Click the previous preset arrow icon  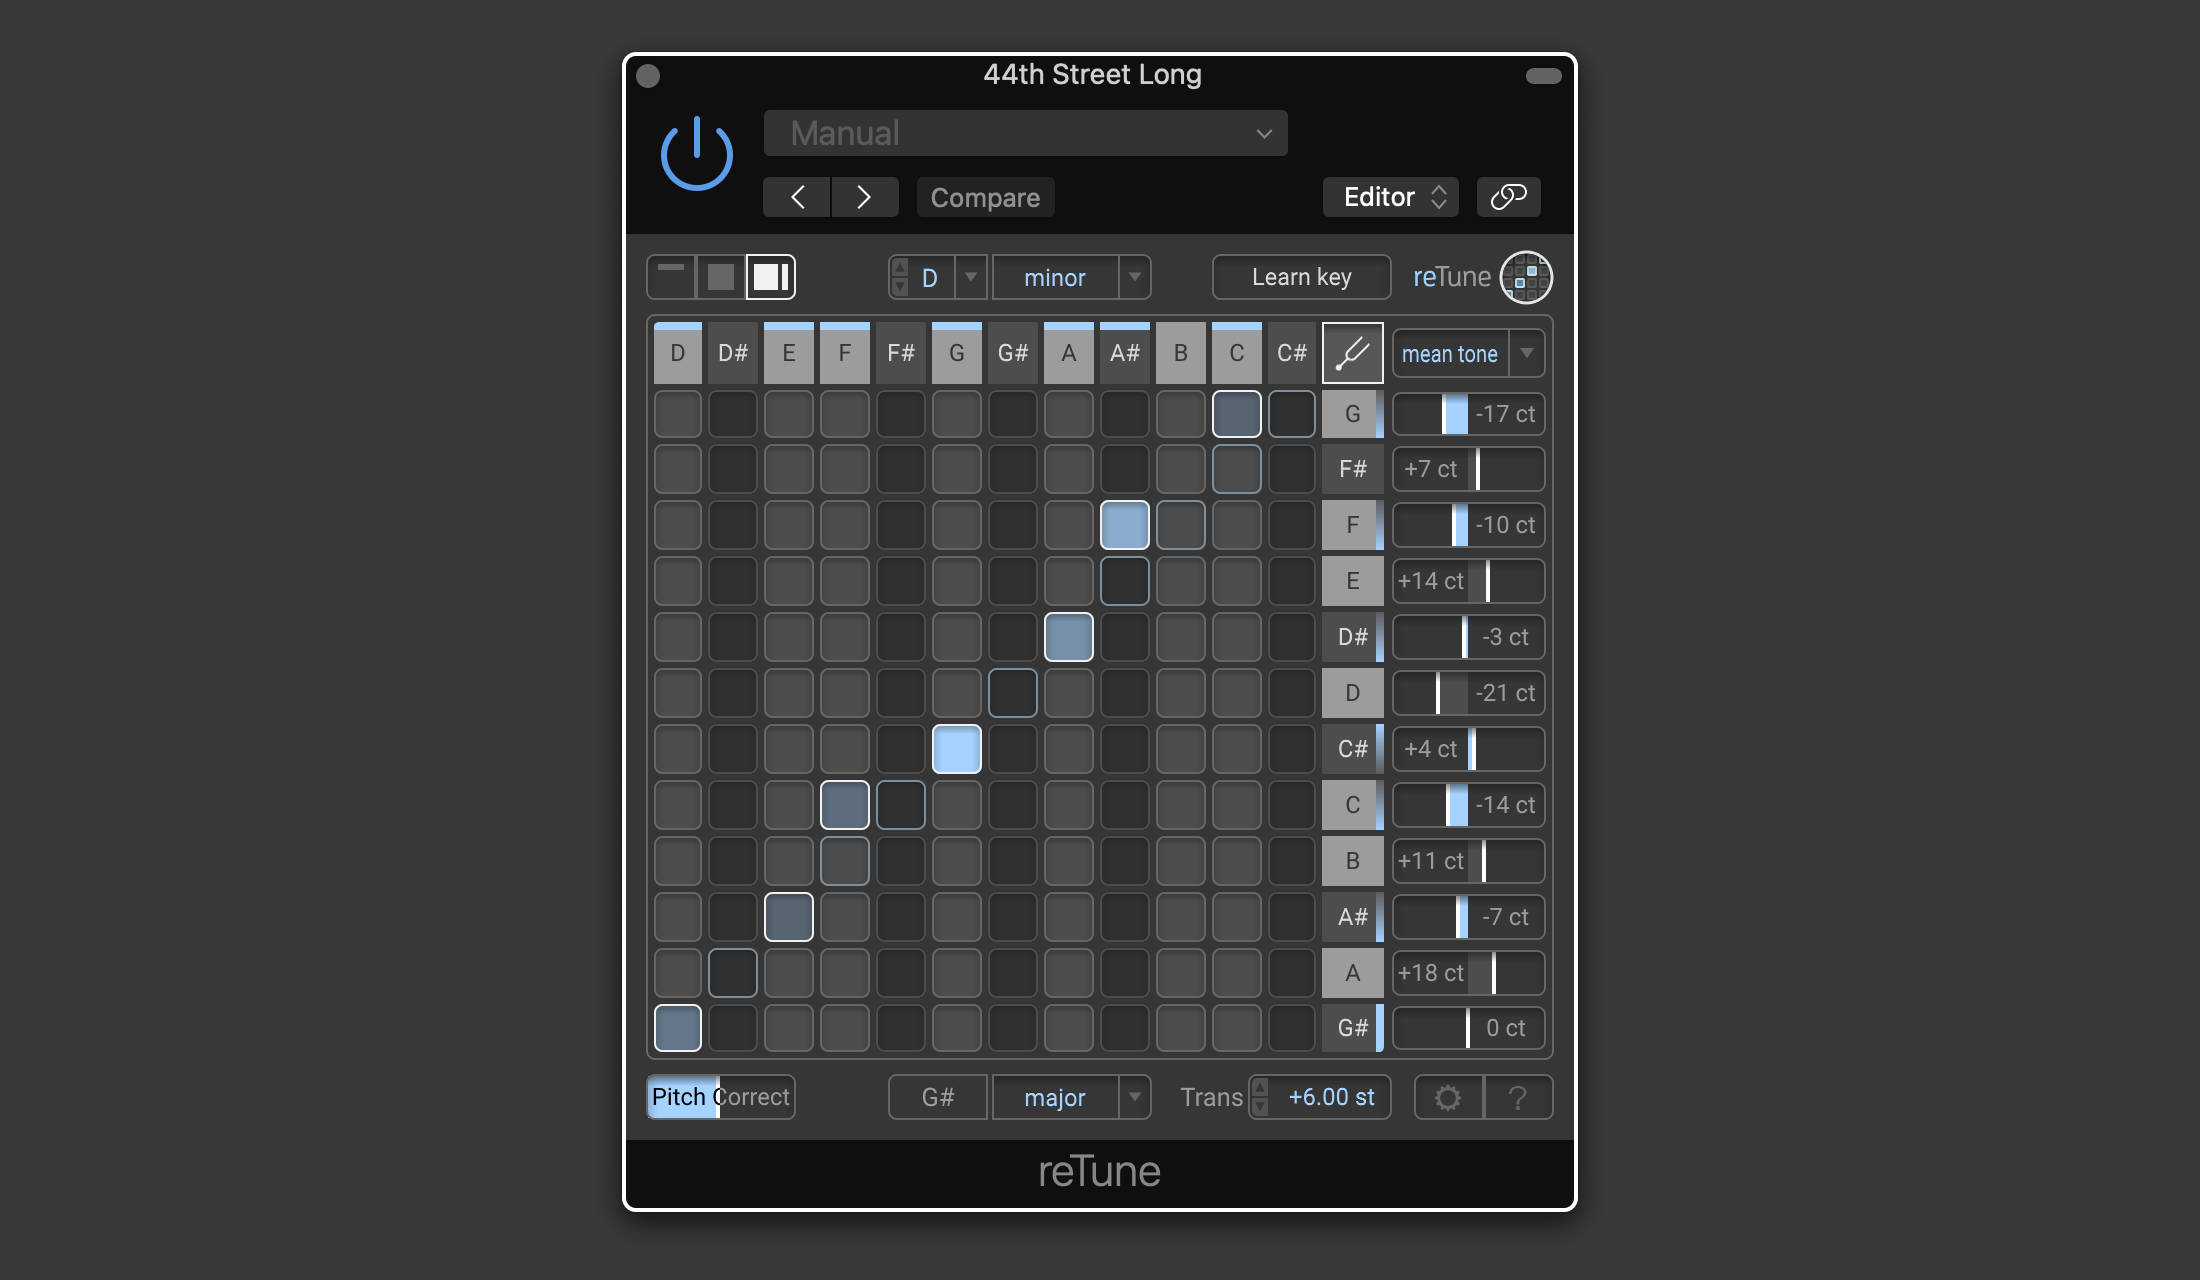pyautogui.click(x=798, y=195)
